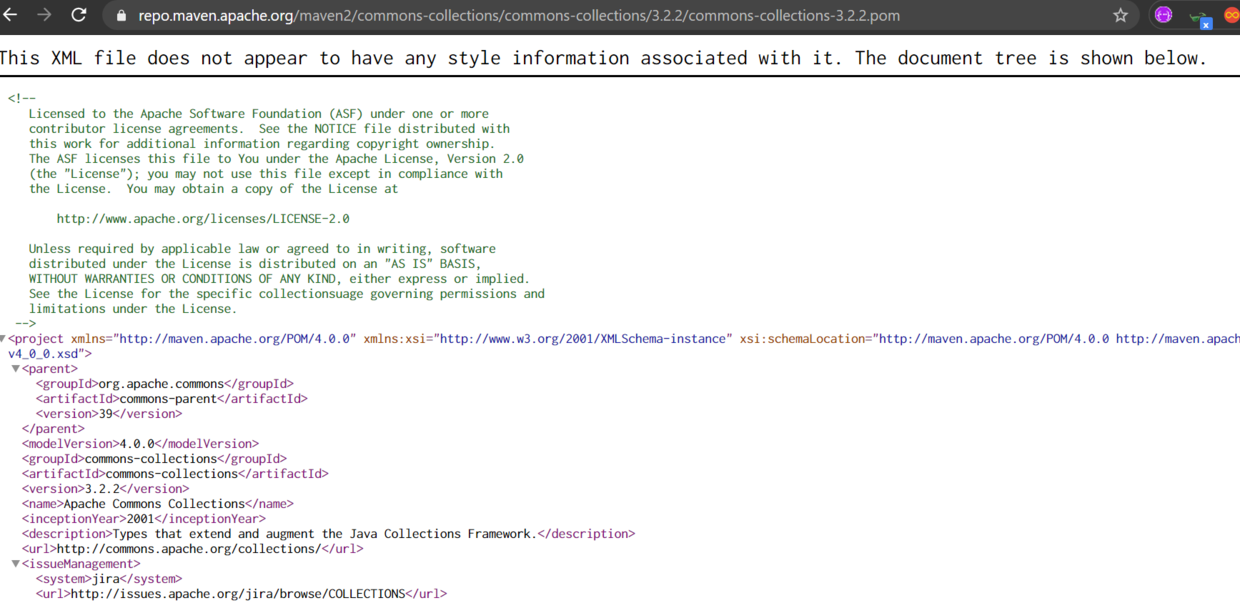Click artifactId value commons-parent
This screenshot has height=603, width=1240.
168,399
